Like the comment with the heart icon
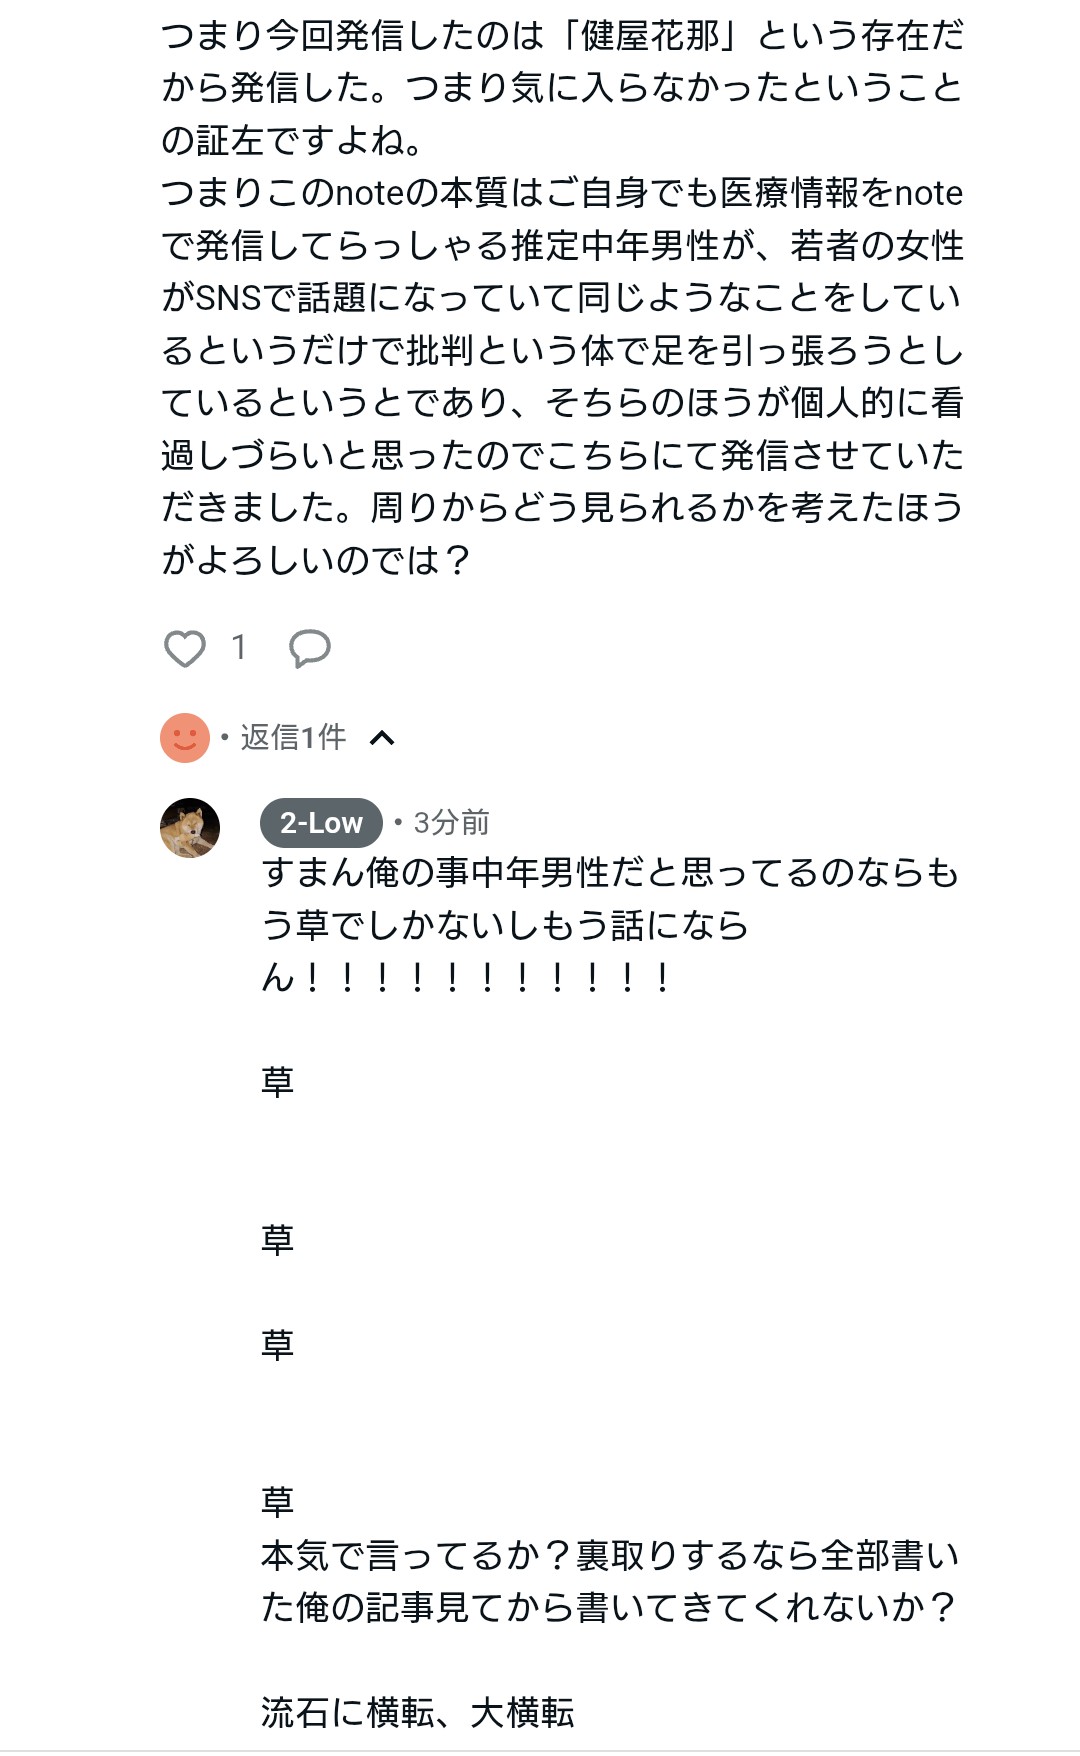This screenshot has height=1756, width=1080. (185, 649)
